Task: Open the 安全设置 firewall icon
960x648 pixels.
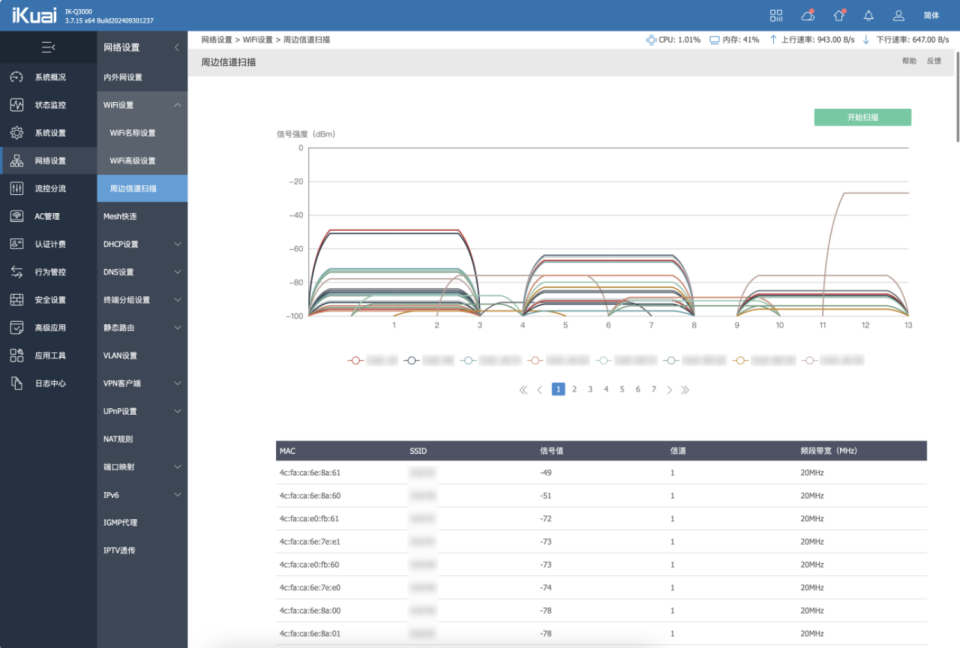Action: (x=17, y=300)
